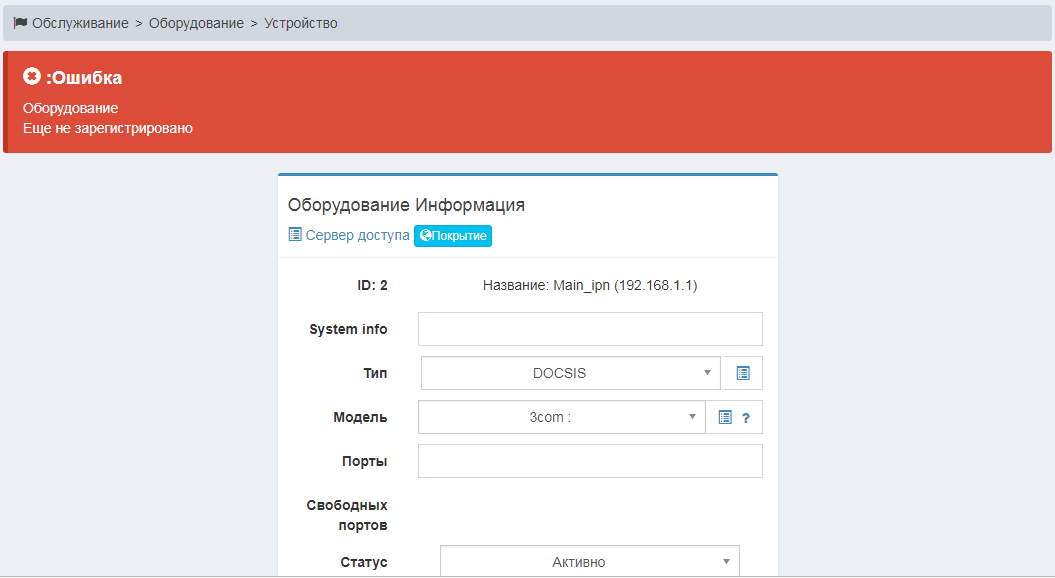Image resolution: width=1055 pixels, height=578 pixels.
Task: Expand the Модель dropdown showing 3com
Action: [x=550, y=418]
